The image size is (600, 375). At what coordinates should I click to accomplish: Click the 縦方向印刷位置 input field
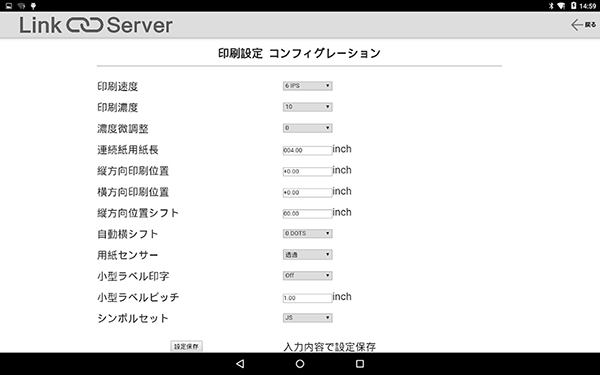pyautogui.click(x=308, y=171)
